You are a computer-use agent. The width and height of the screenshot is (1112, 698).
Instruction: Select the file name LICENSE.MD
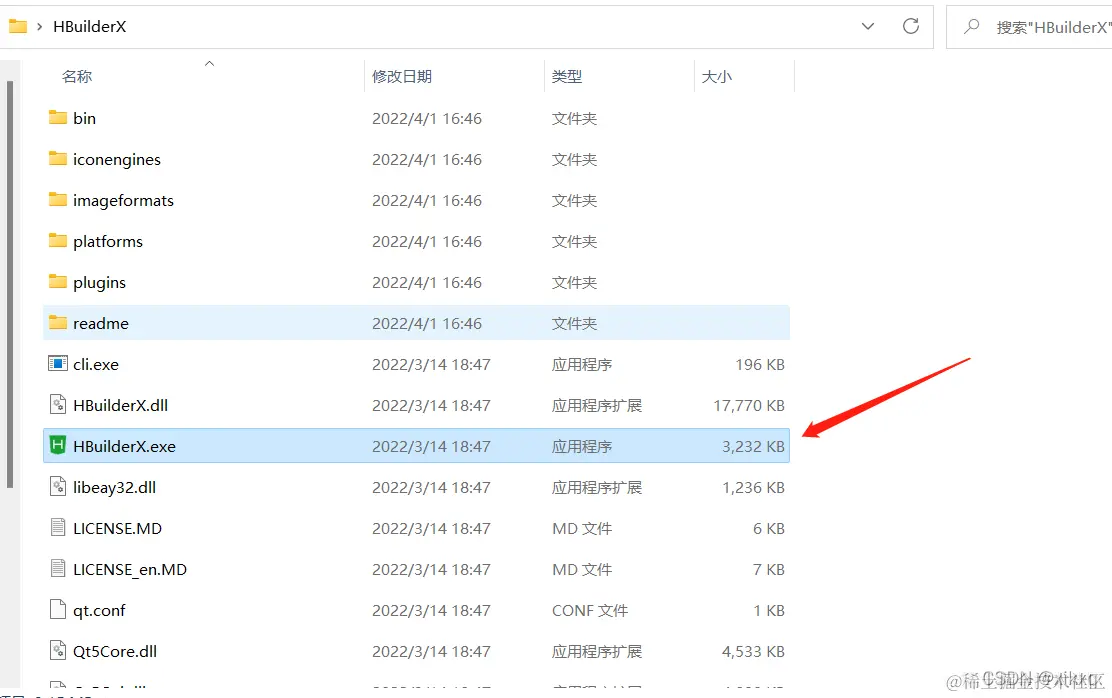[117, 528]
